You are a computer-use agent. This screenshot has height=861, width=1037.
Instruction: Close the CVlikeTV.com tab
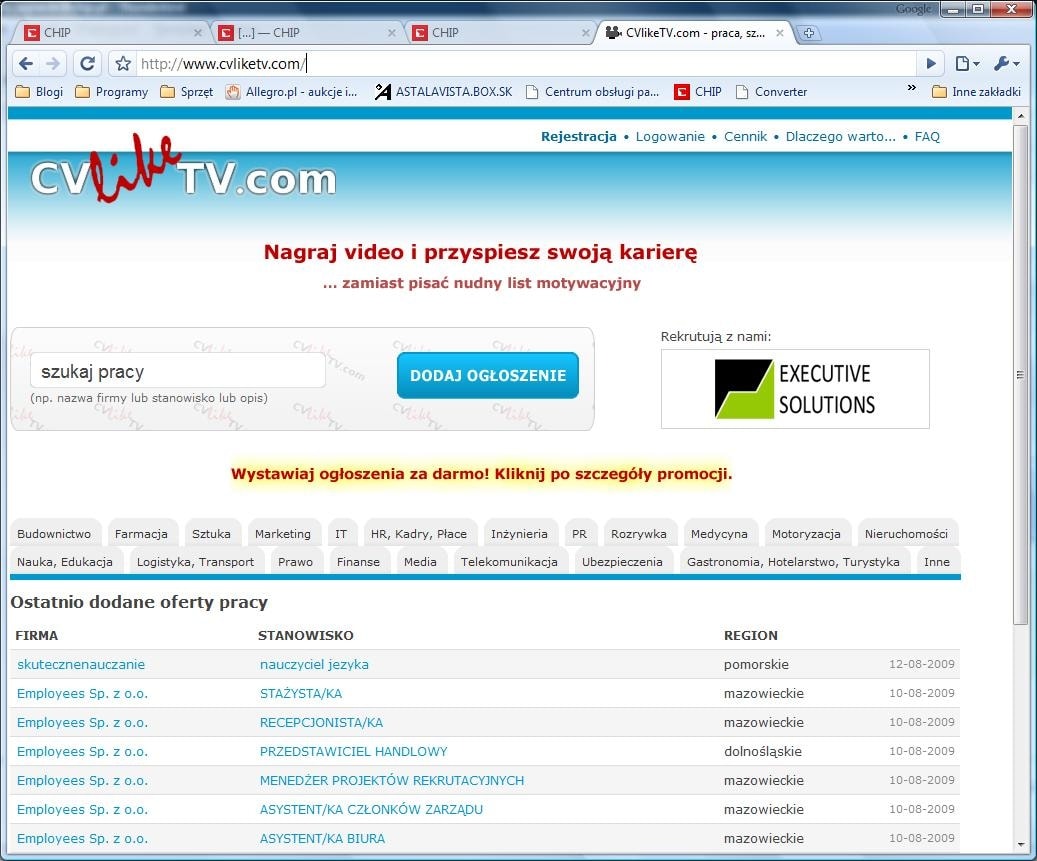pyautogui.click(x=780, y=32)
